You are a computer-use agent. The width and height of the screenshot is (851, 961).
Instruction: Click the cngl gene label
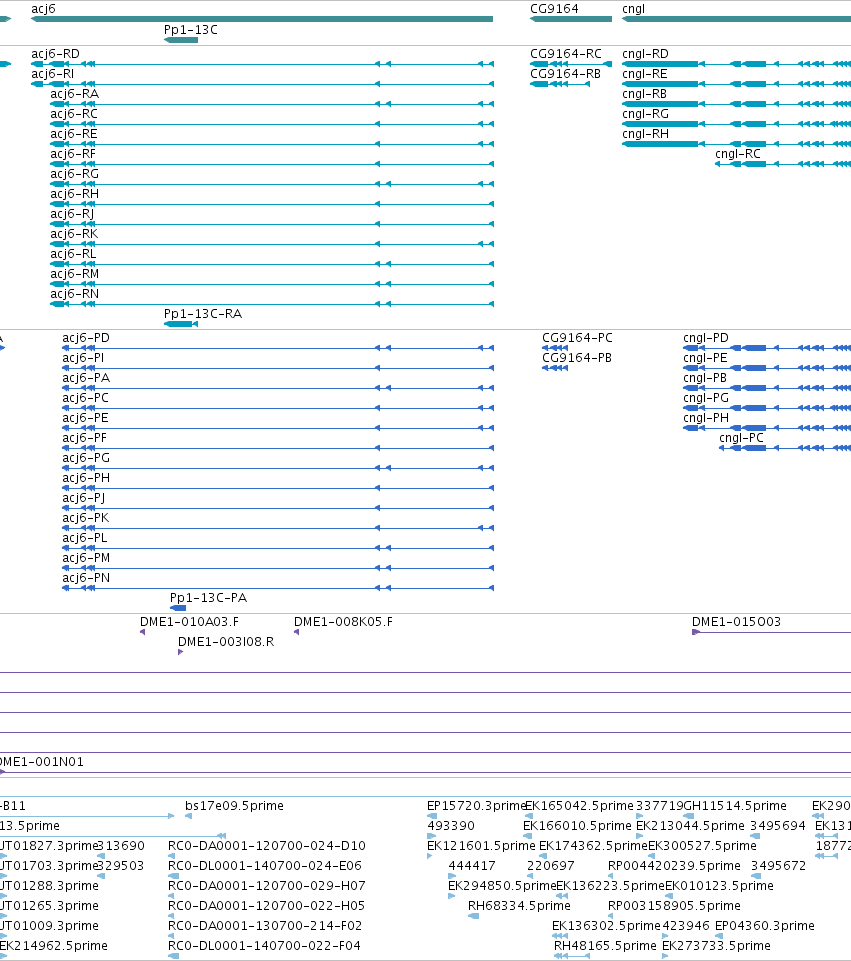coord(634,9)
